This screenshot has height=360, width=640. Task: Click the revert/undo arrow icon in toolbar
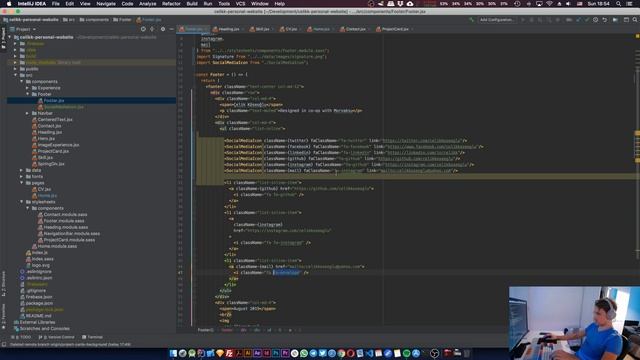pos(604,20)
